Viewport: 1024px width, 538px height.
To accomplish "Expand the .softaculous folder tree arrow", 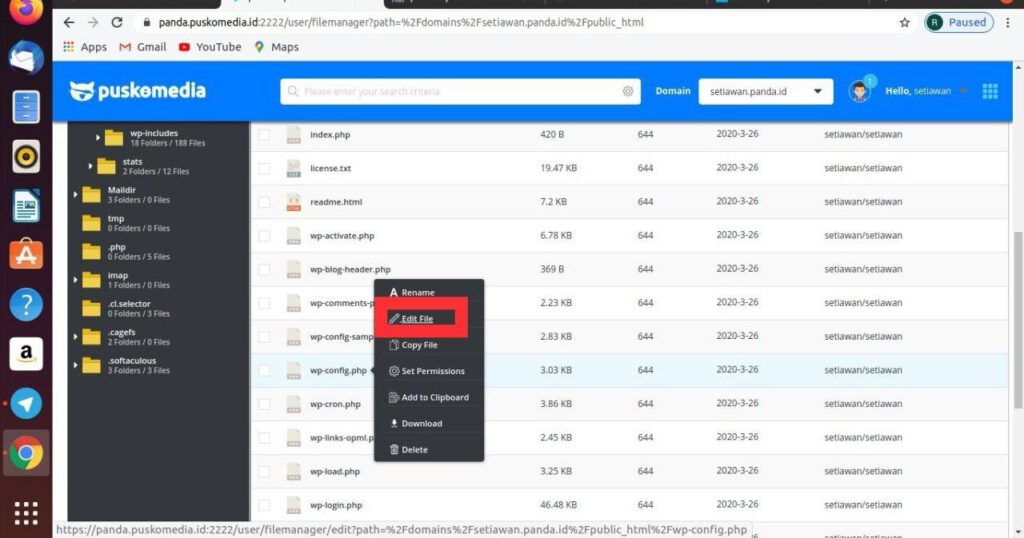I will point(75,365).
